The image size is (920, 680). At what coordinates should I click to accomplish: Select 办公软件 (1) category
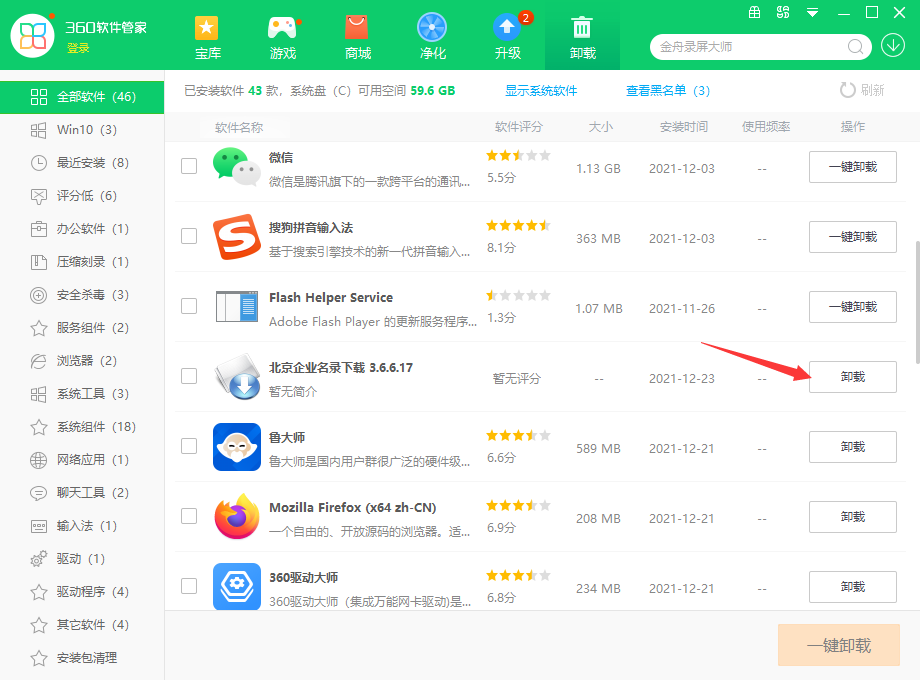[x=82, y=229]
